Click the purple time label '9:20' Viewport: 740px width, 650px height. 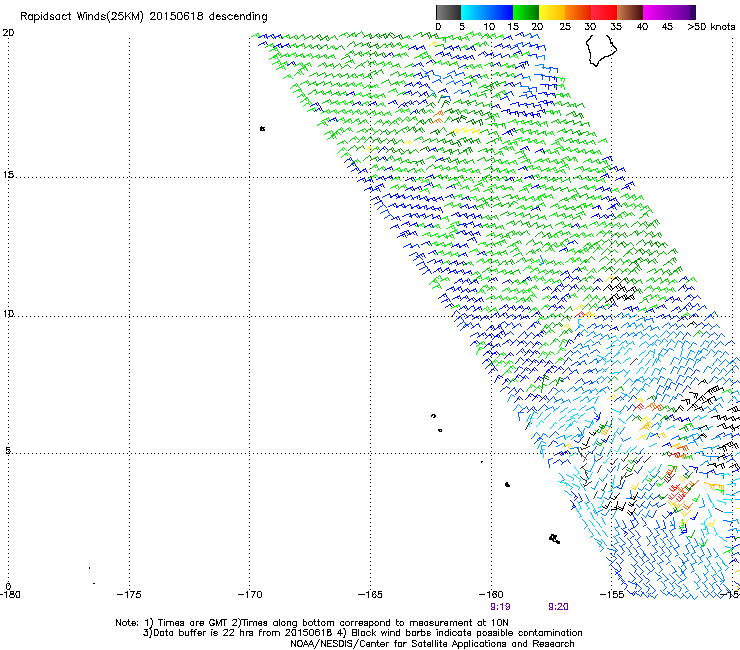coord(558,607)
